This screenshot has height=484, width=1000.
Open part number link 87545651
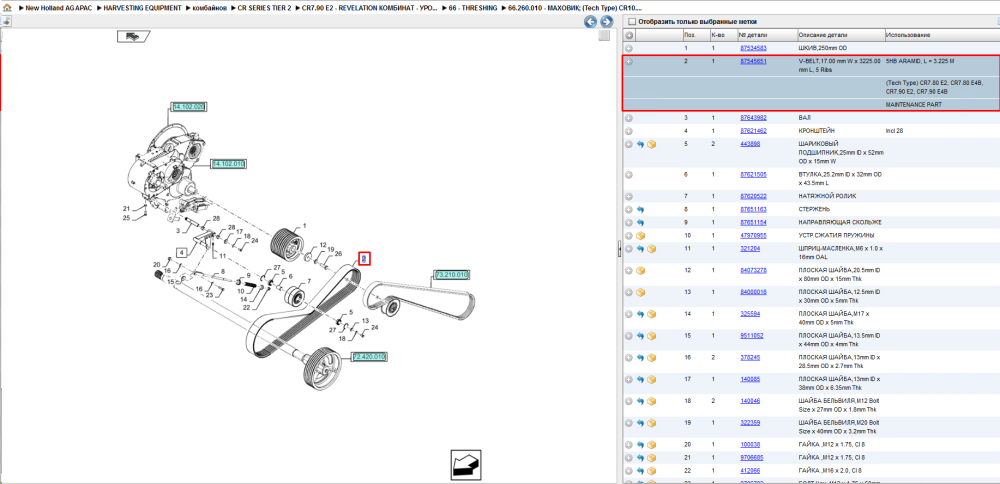tap(753, 62)
